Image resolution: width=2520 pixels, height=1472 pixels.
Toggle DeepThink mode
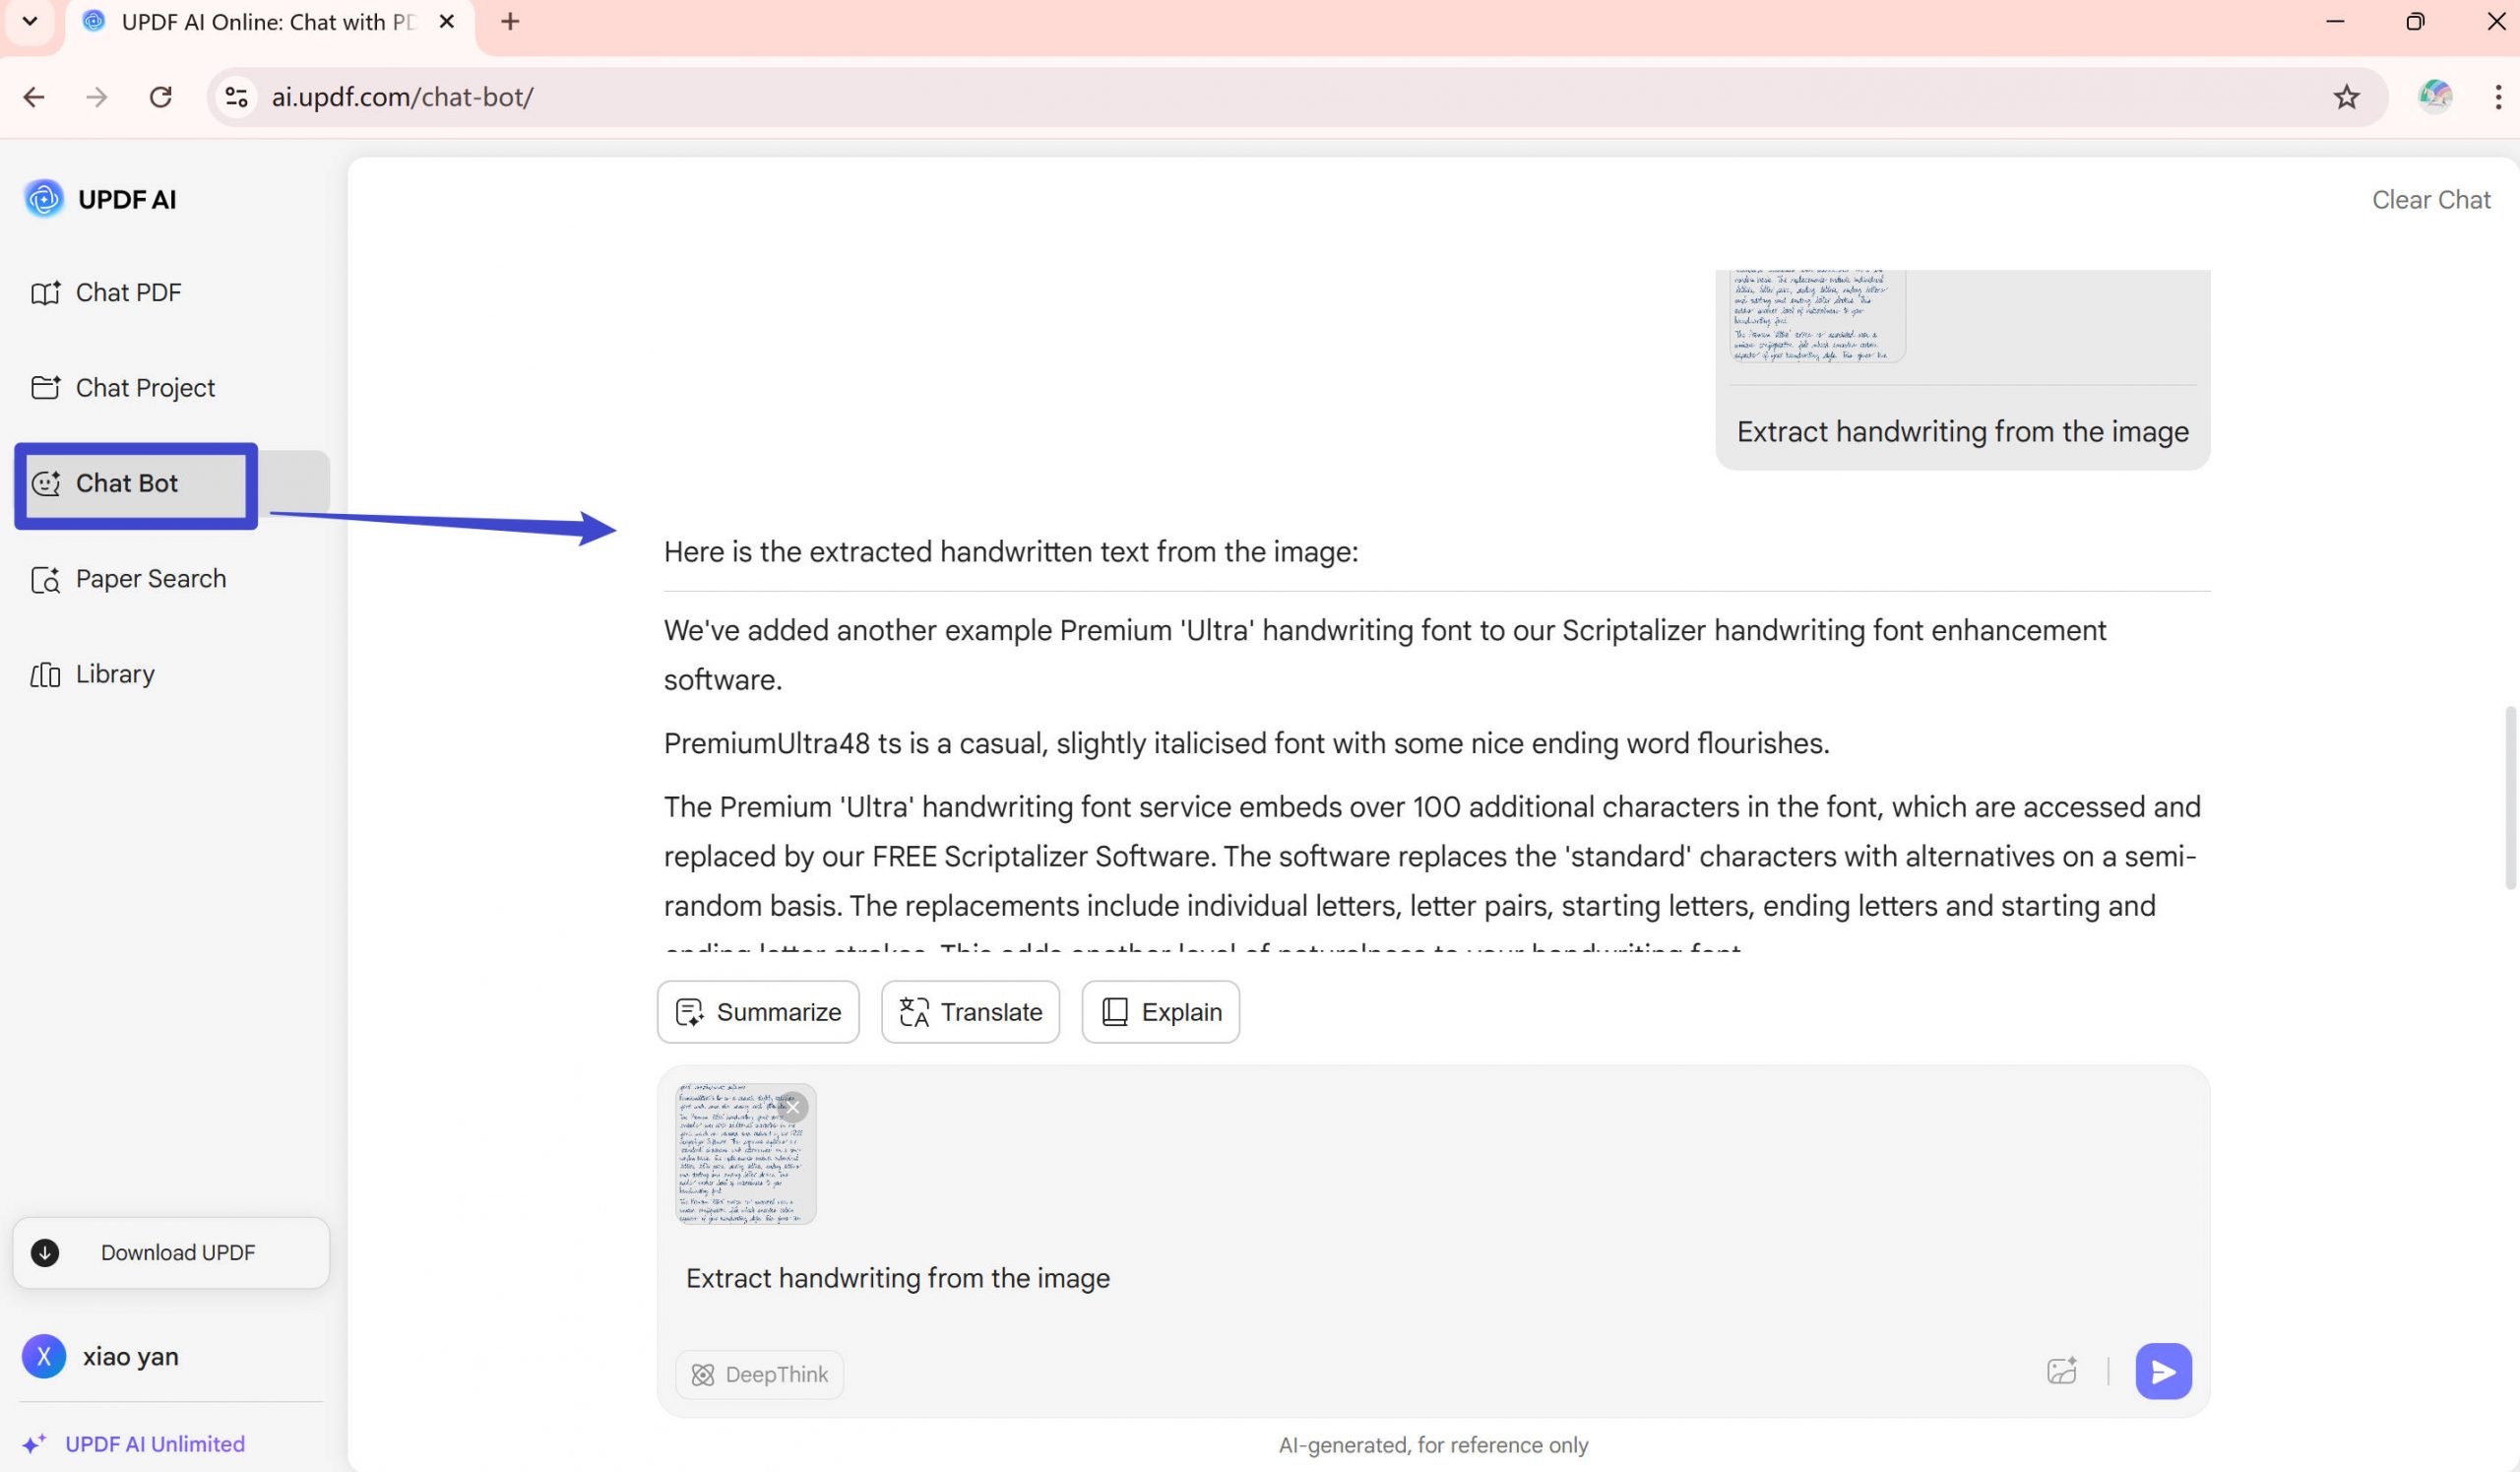[759, 1374]
